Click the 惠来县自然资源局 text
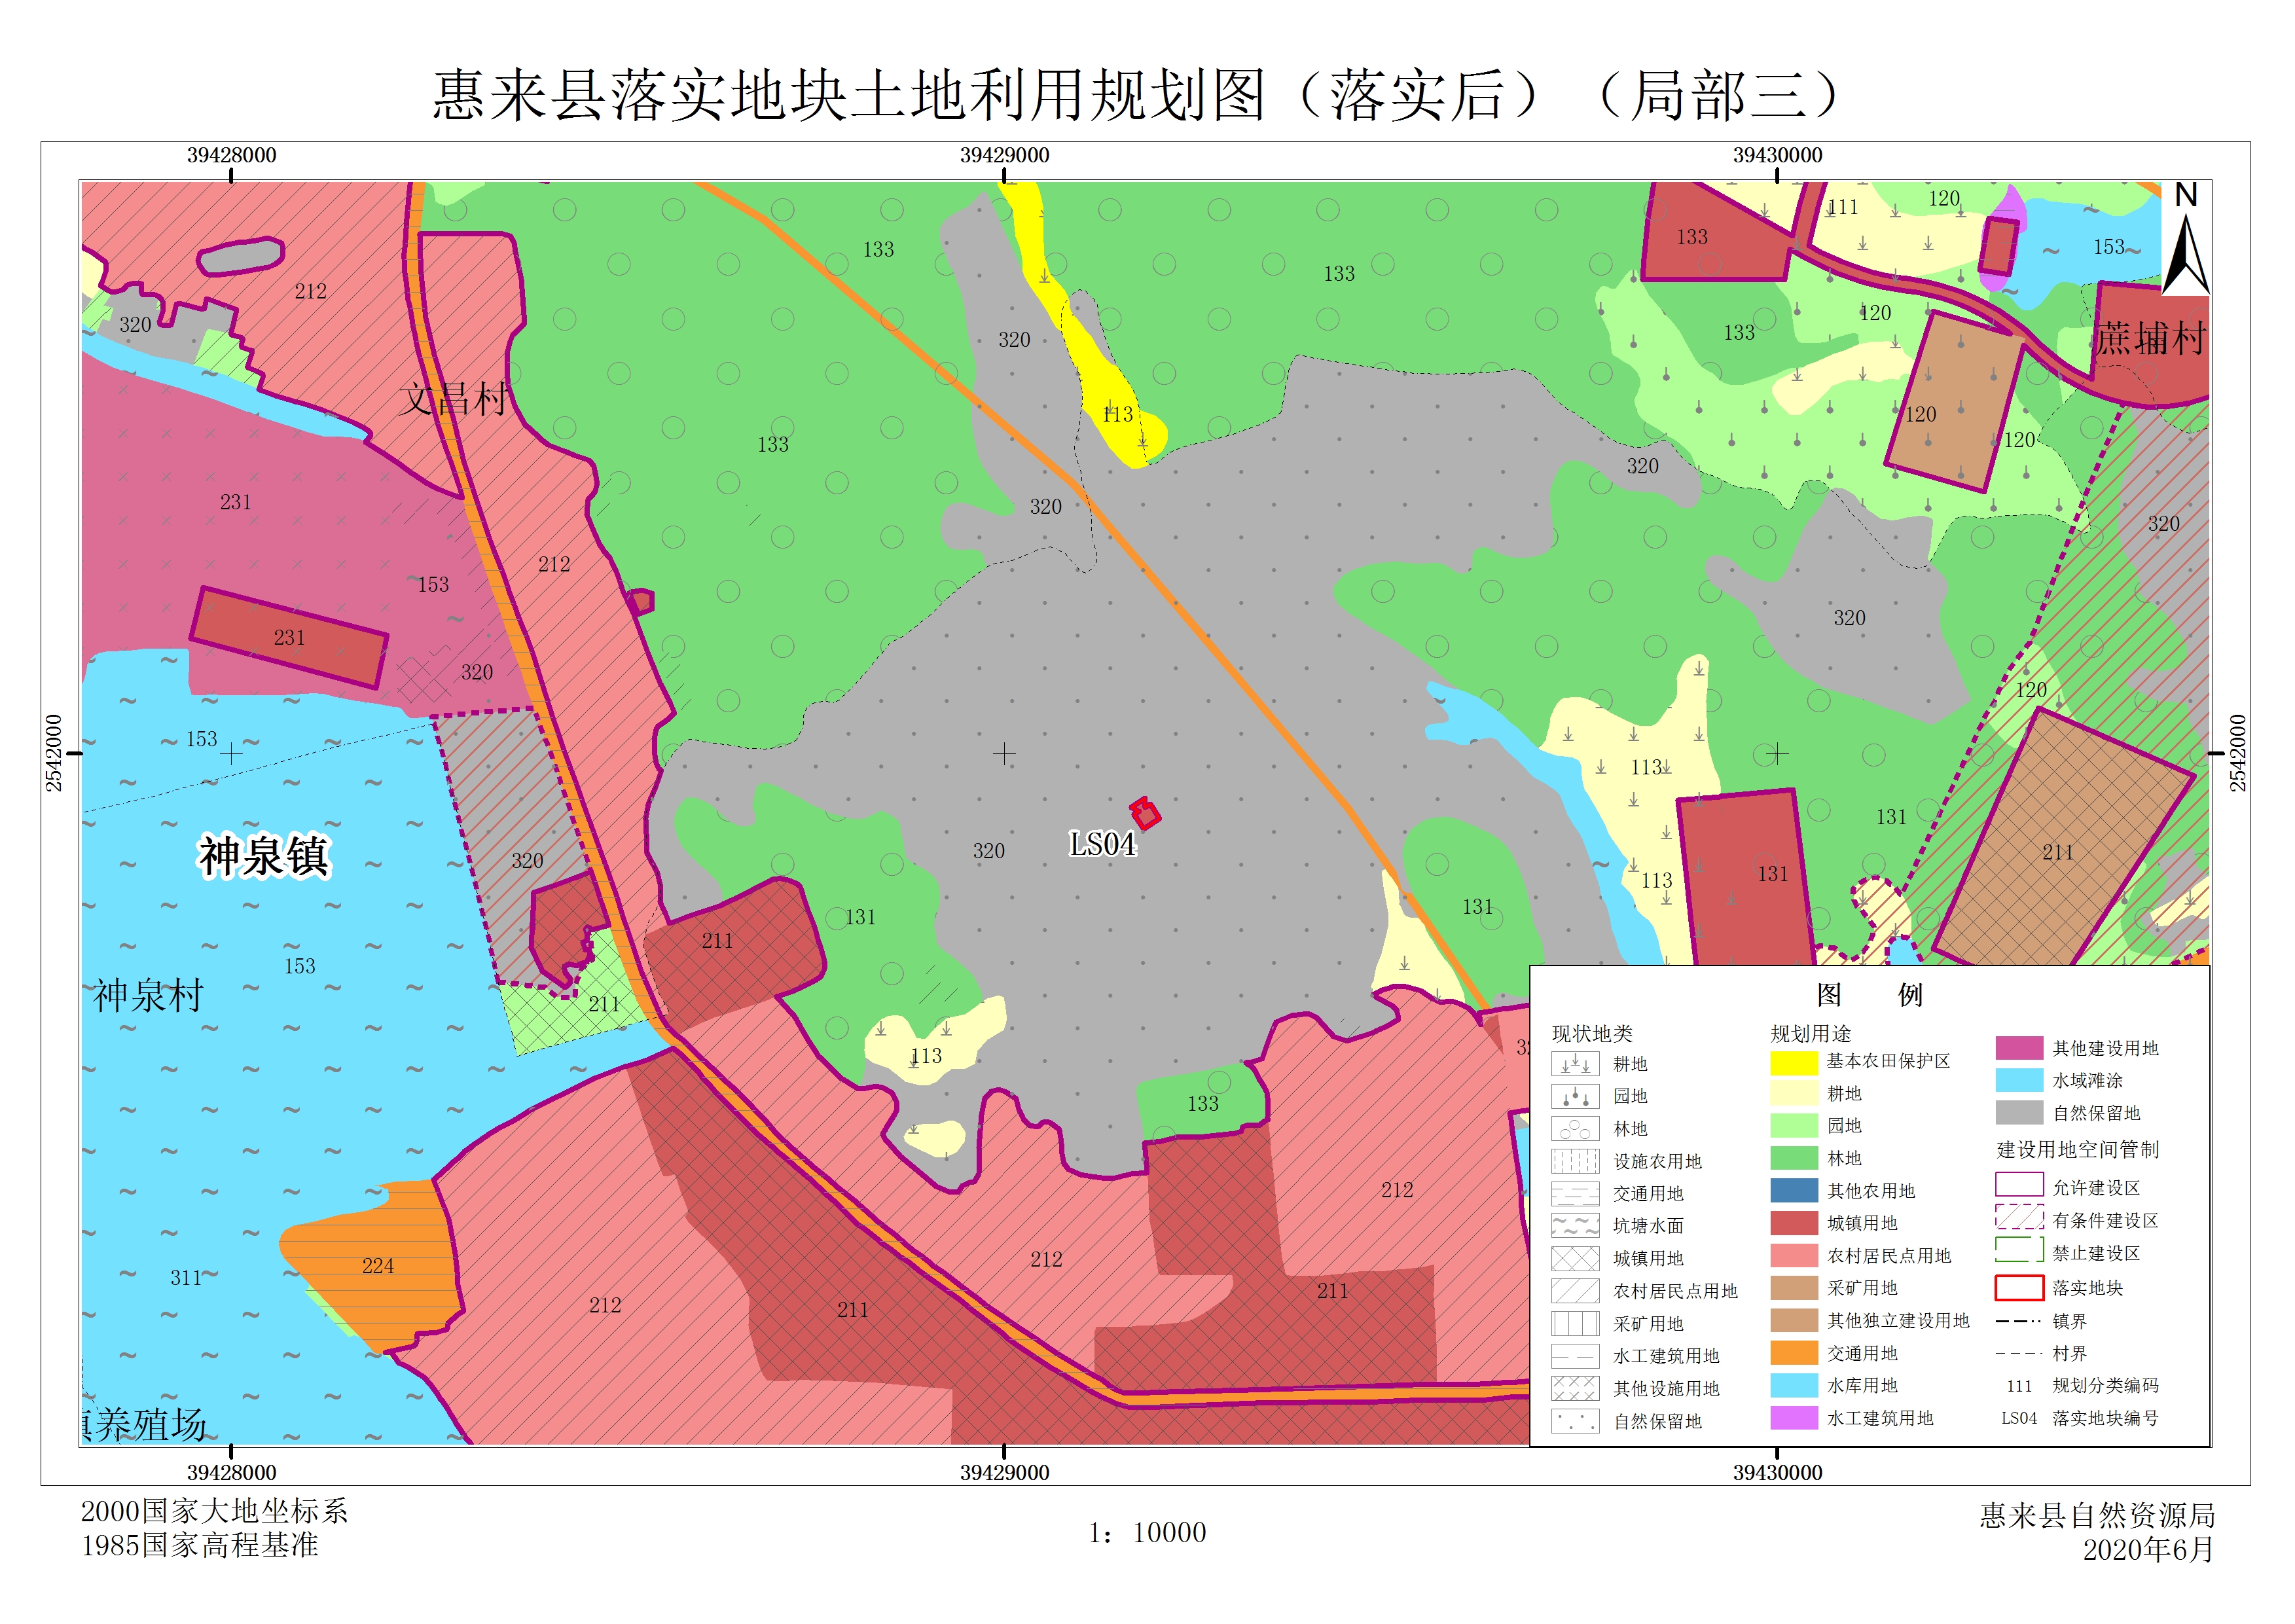The image size is (2295, 1624). 2097,1516
